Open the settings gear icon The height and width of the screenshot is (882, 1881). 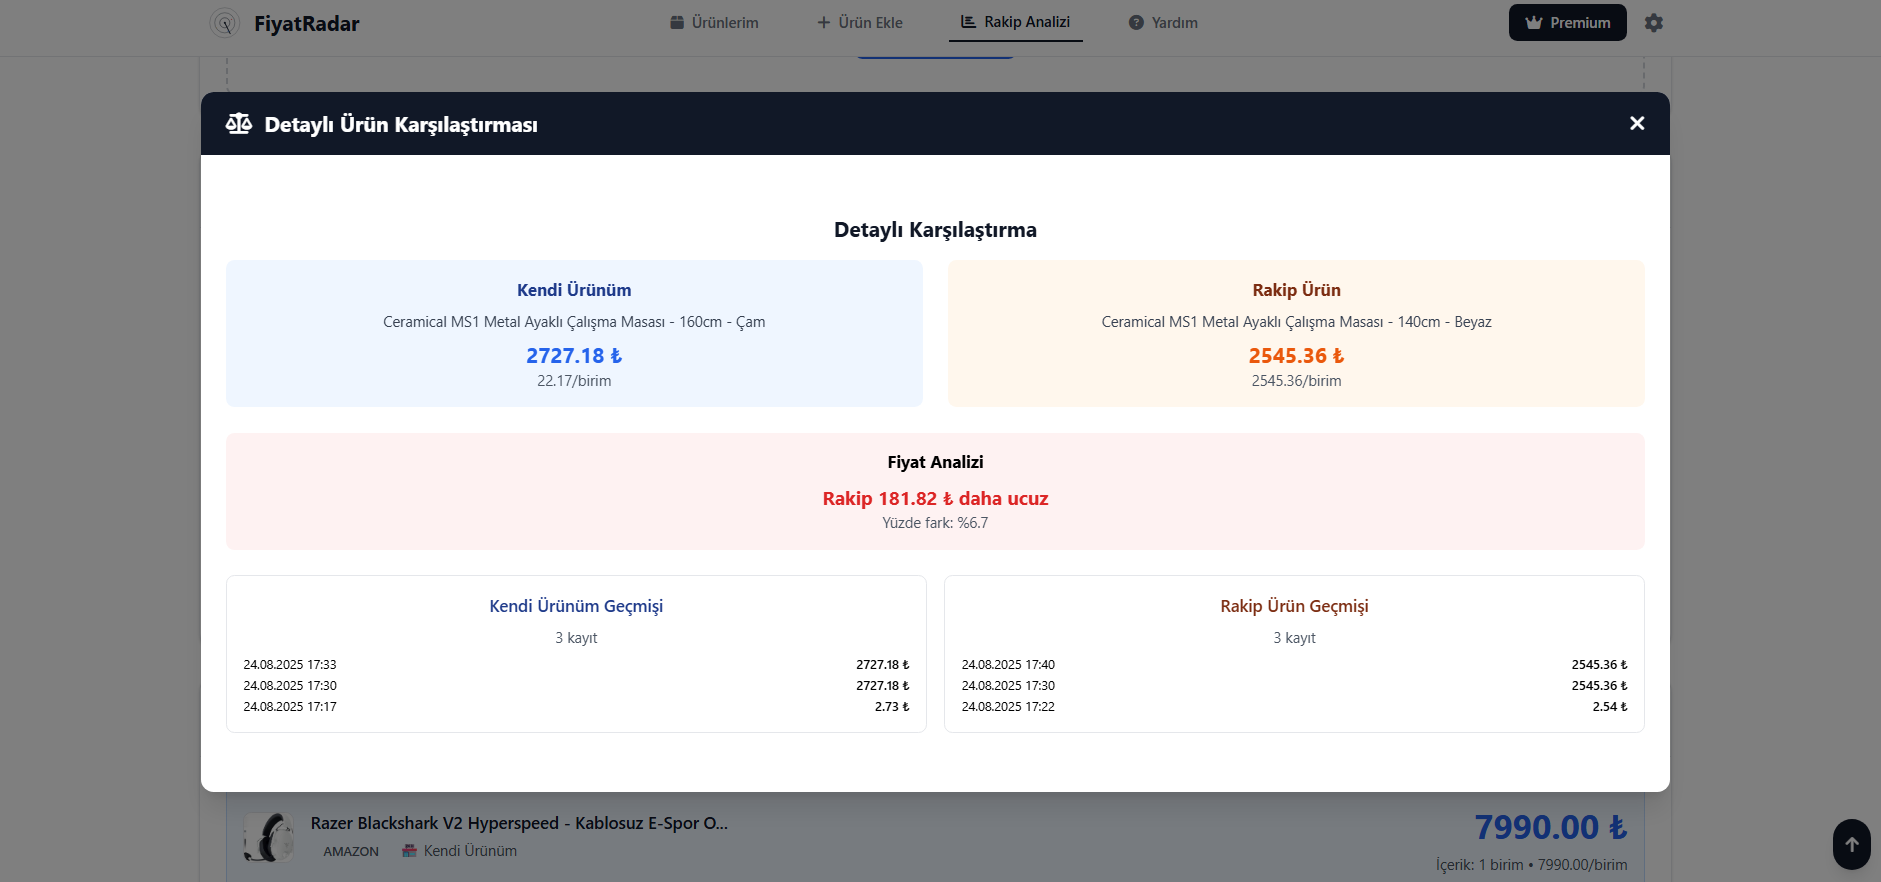point(1654,23)
